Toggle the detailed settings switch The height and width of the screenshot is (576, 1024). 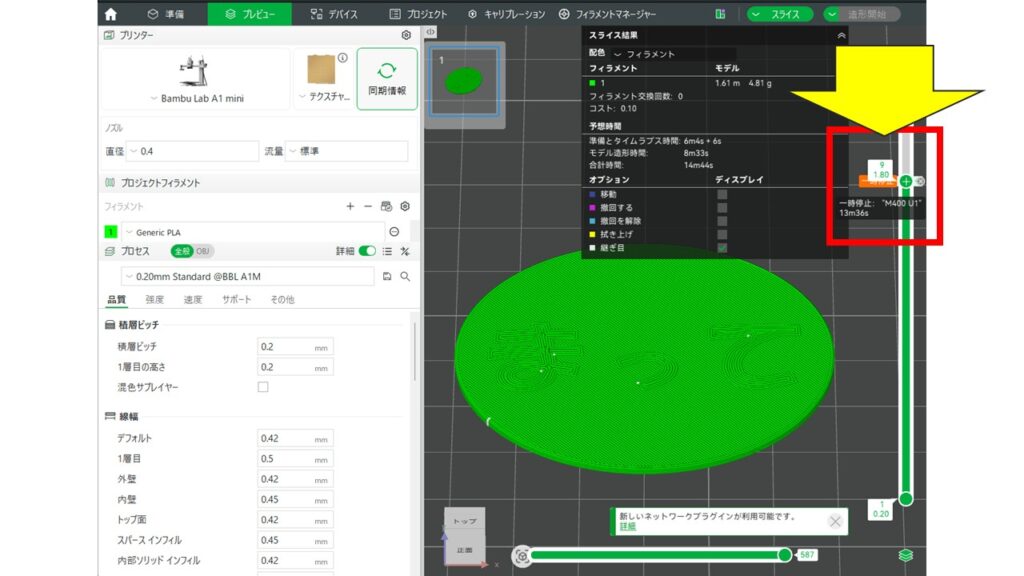pos(366,251)
